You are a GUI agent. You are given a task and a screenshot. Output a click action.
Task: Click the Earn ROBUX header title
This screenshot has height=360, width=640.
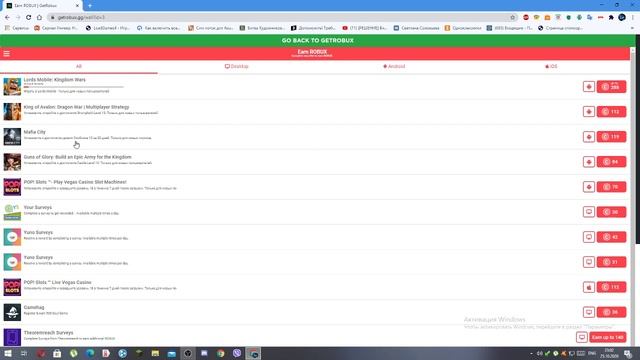pos(312,52)
